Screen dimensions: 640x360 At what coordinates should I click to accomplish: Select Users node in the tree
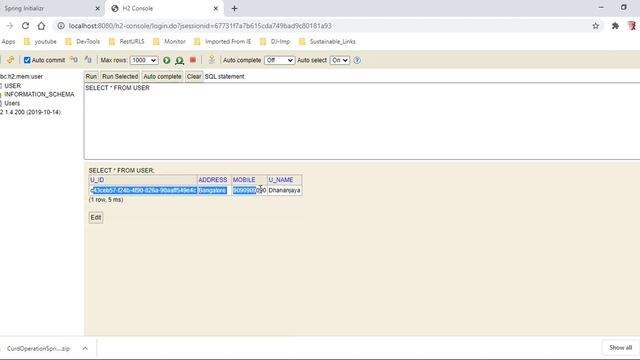coord(12,103)
